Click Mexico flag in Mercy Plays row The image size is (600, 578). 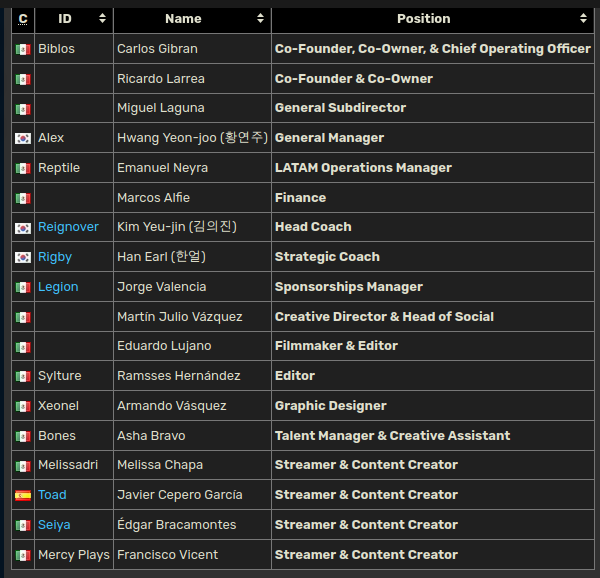[x=23, y=555]
